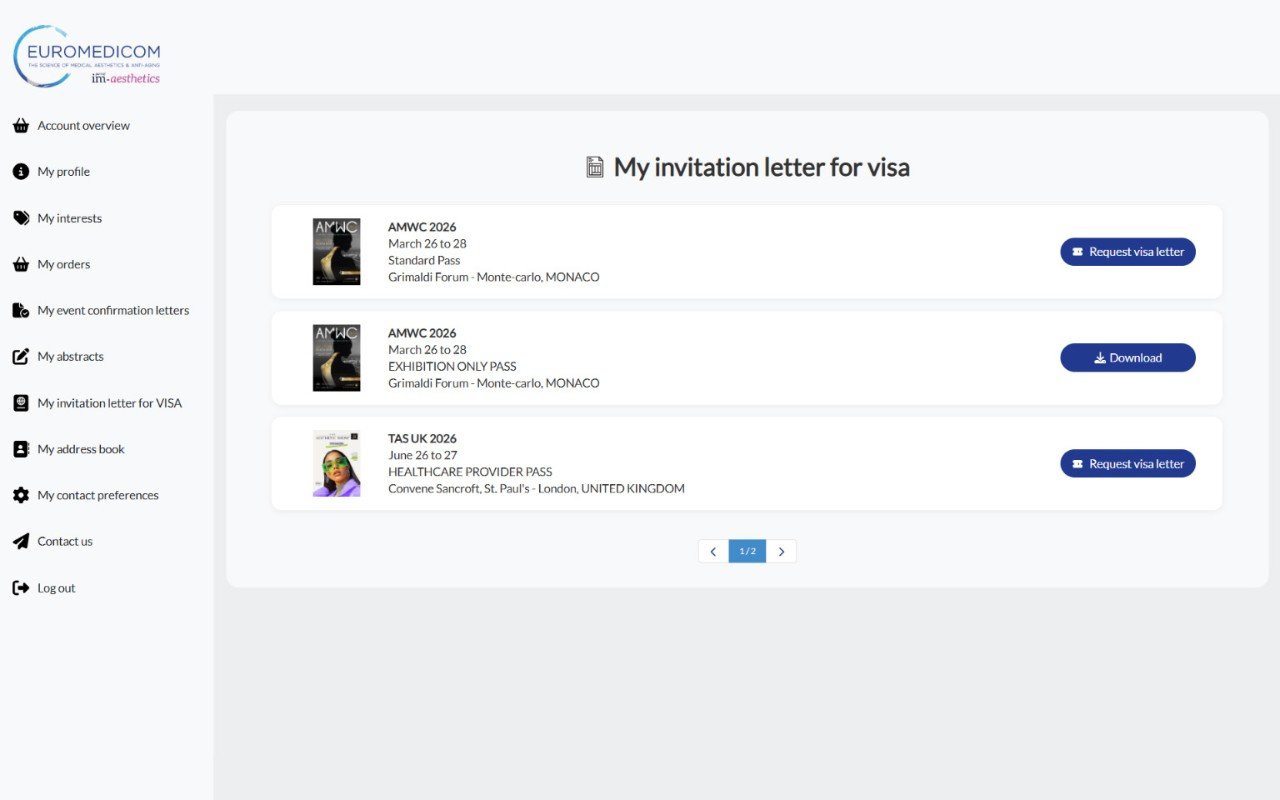This screenshot has height=800, width=1280.
Task: Go to next page of letters
Action: [781, 551]
